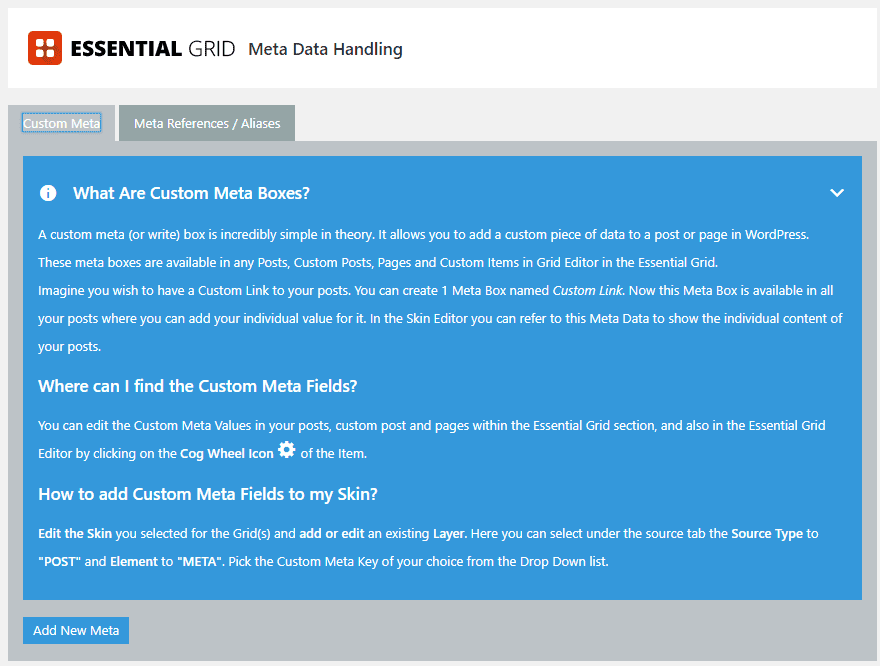Click the bold "POST" text

59,562
